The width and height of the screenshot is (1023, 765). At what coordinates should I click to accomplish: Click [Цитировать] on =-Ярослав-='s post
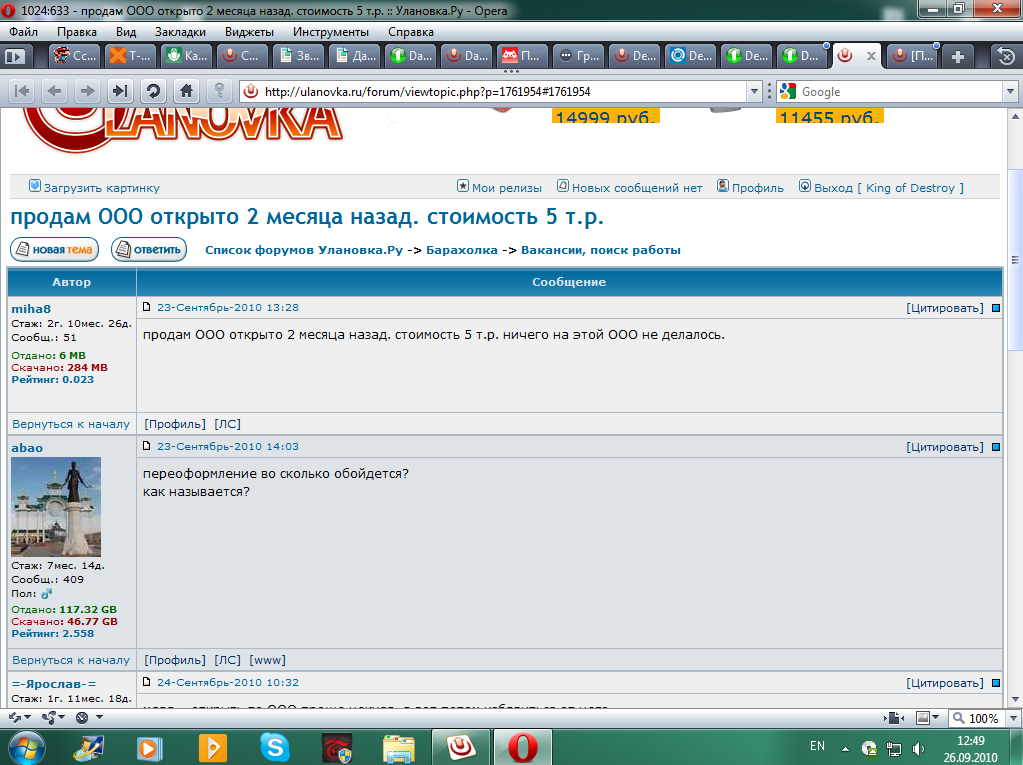[945, 683]
